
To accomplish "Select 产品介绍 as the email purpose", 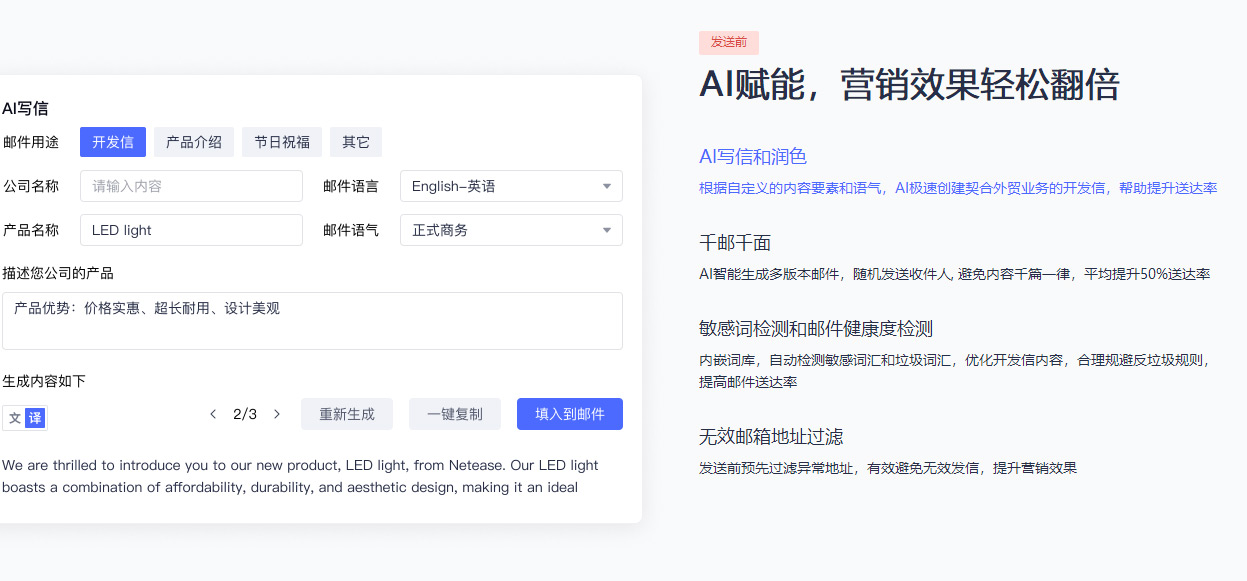I will coord(194,142).
